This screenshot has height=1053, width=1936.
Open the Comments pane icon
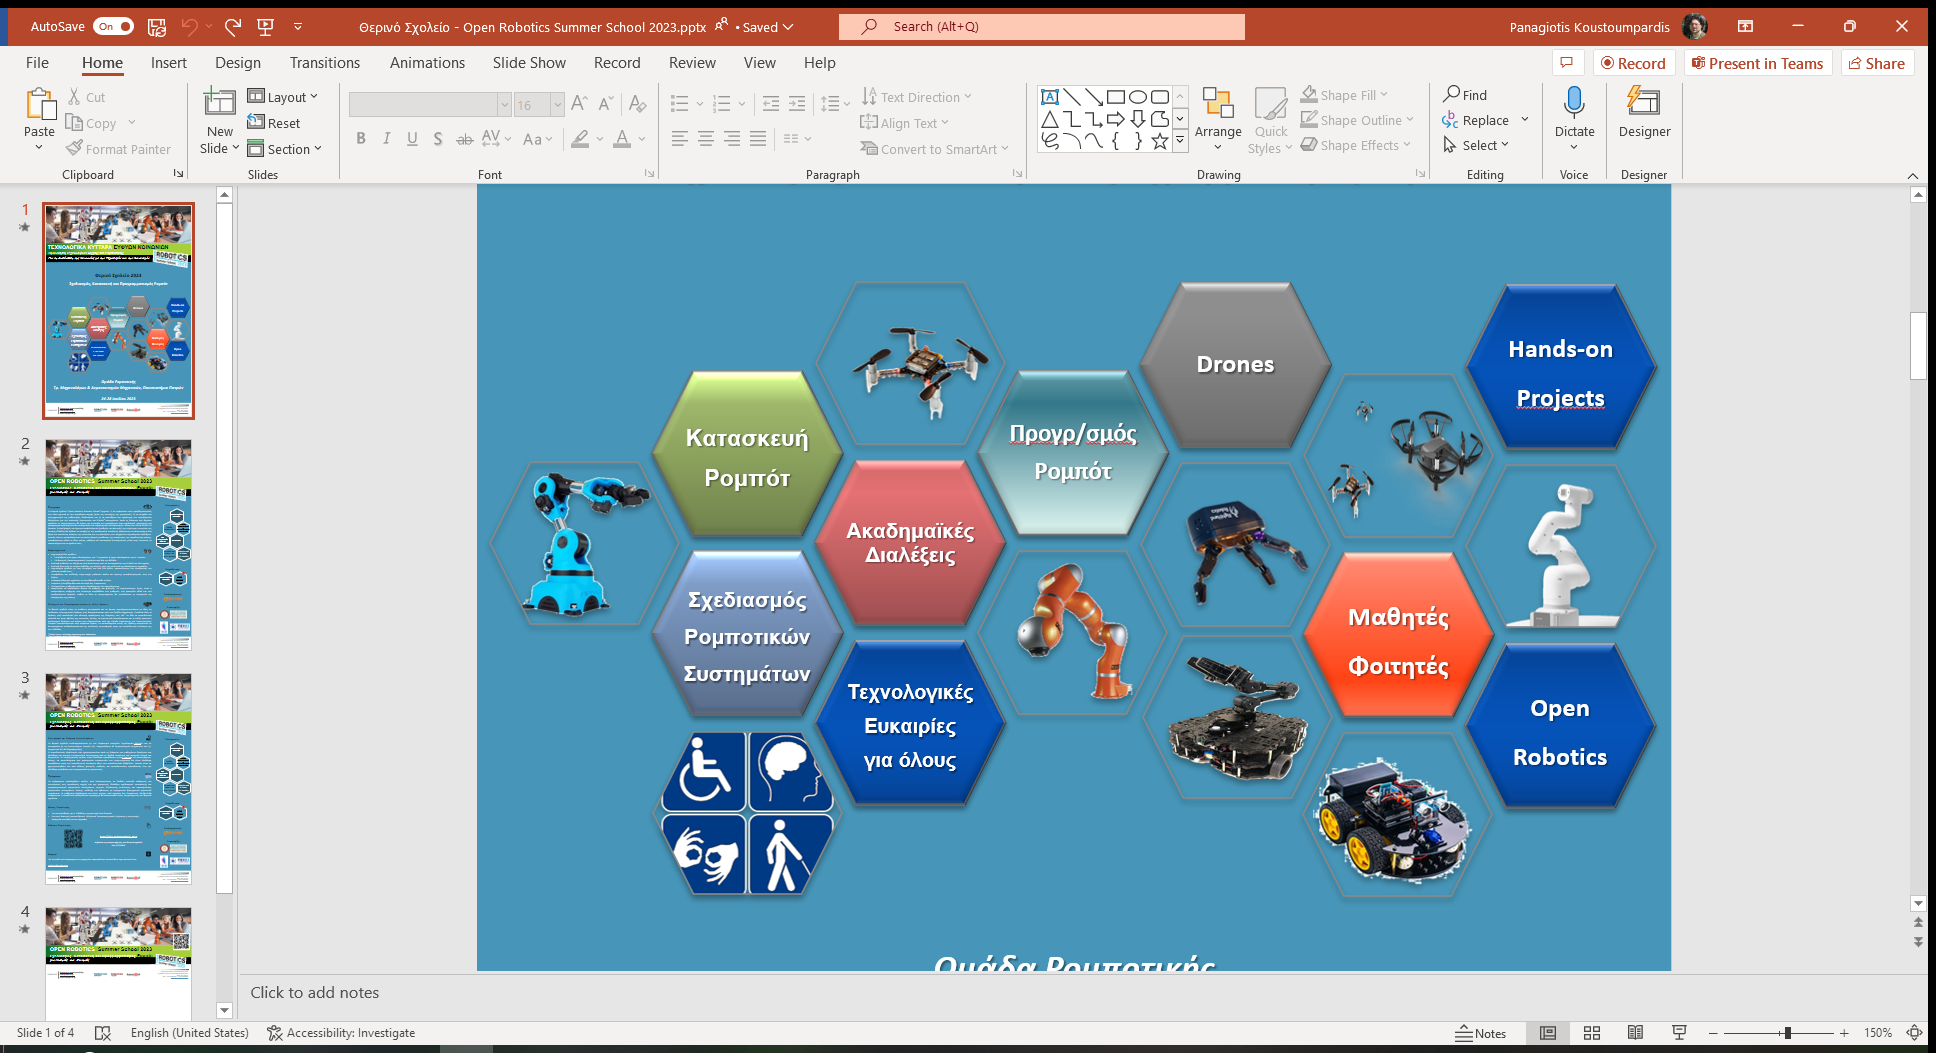(1567, 63)
